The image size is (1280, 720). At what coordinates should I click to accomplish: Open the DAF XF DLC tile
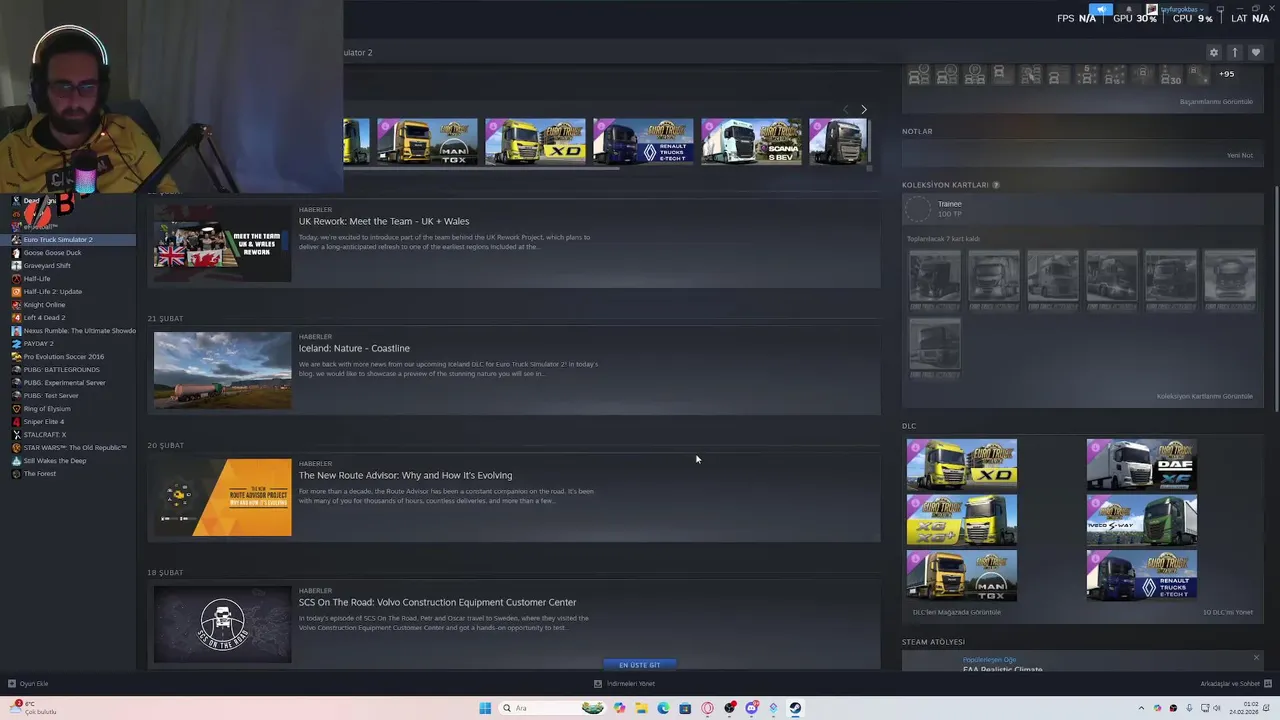point(1142,464)
